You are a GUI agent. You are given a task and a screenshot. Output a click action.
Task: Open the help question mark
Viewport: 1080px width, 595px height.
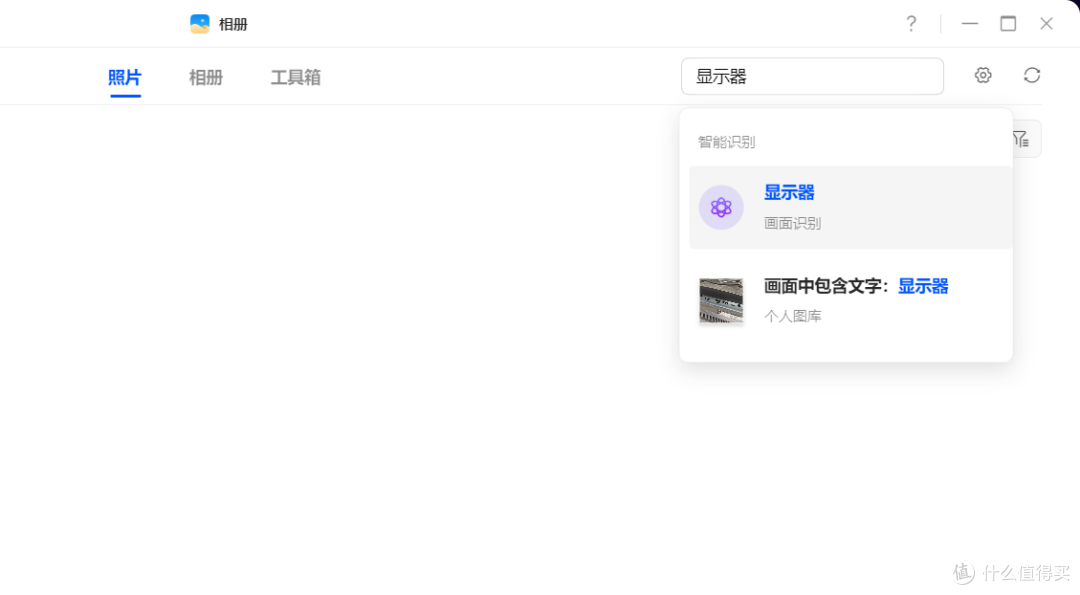(x=911, y=23)
